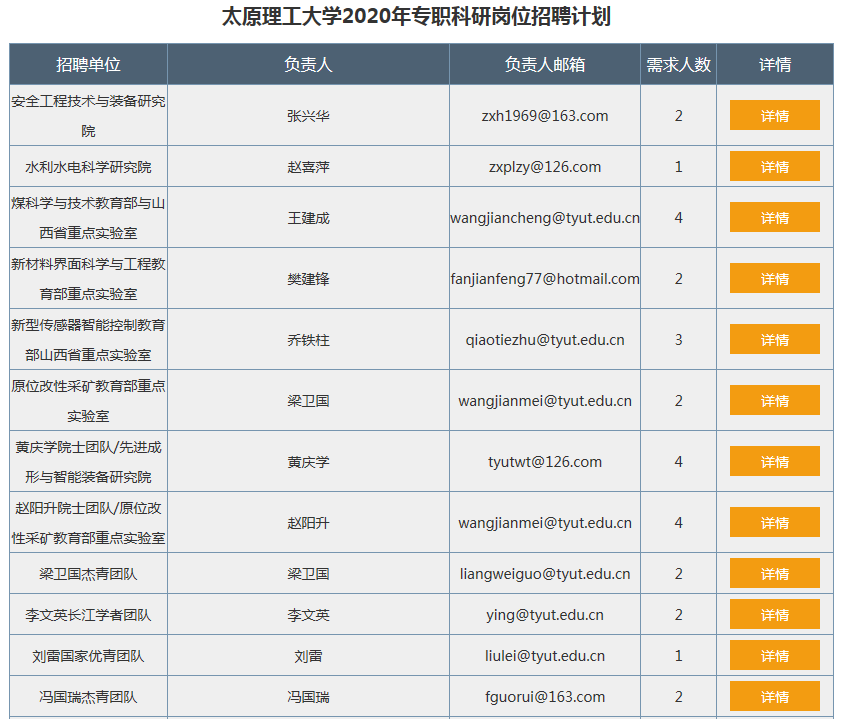
Task: Click wangjianmei@tyut.edu.cn in 赵阳升 row
Action: 545,523
